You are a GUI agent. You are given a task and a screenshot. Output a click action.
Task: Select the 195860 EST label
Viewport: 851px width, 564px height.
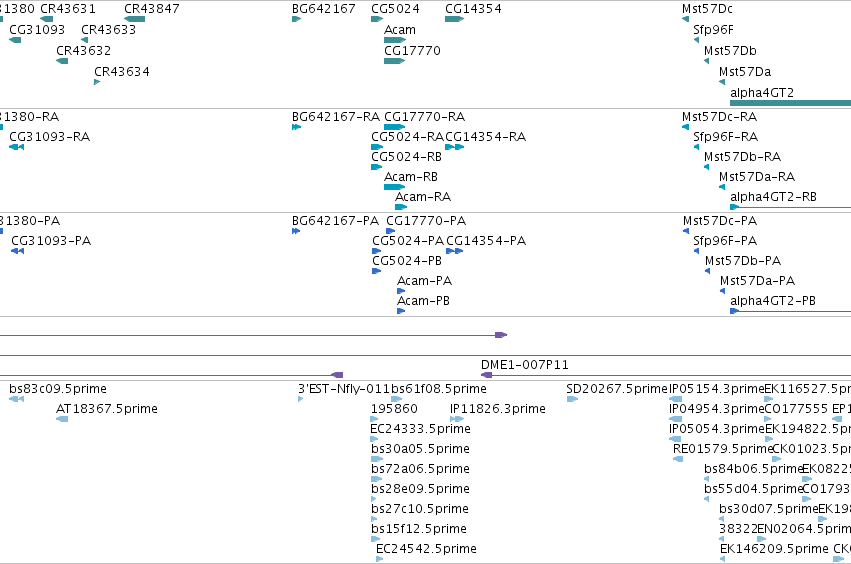pos(395,409)
